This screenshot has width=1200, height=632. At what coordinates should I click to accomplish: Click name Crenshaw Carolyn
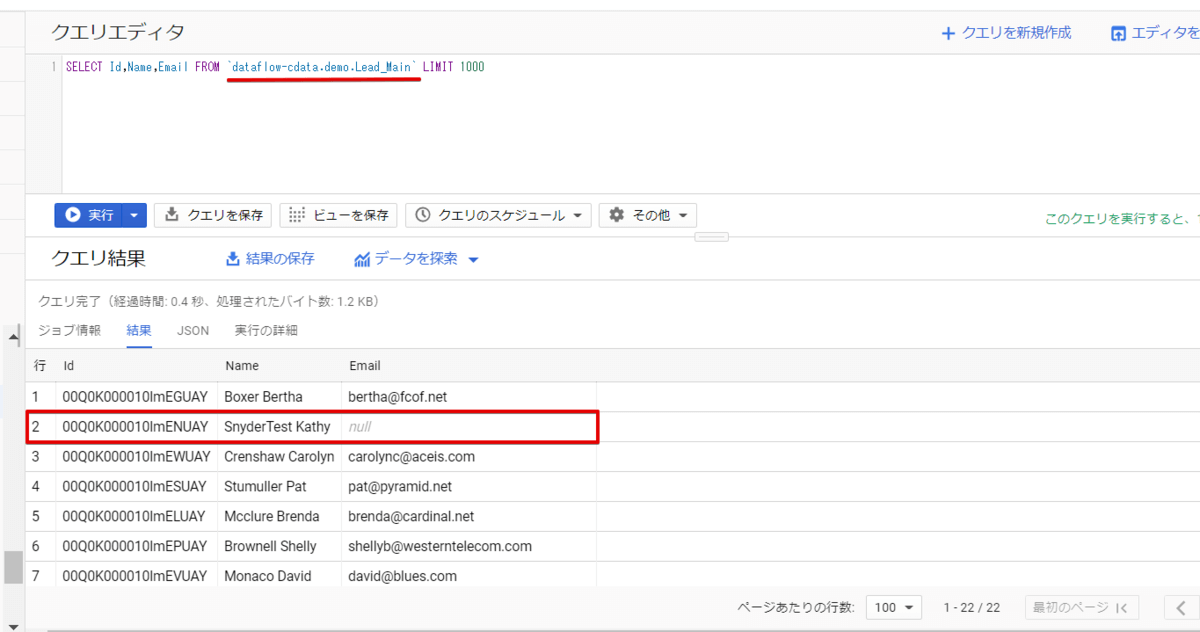pyautogui.click(x=279, y=457)
